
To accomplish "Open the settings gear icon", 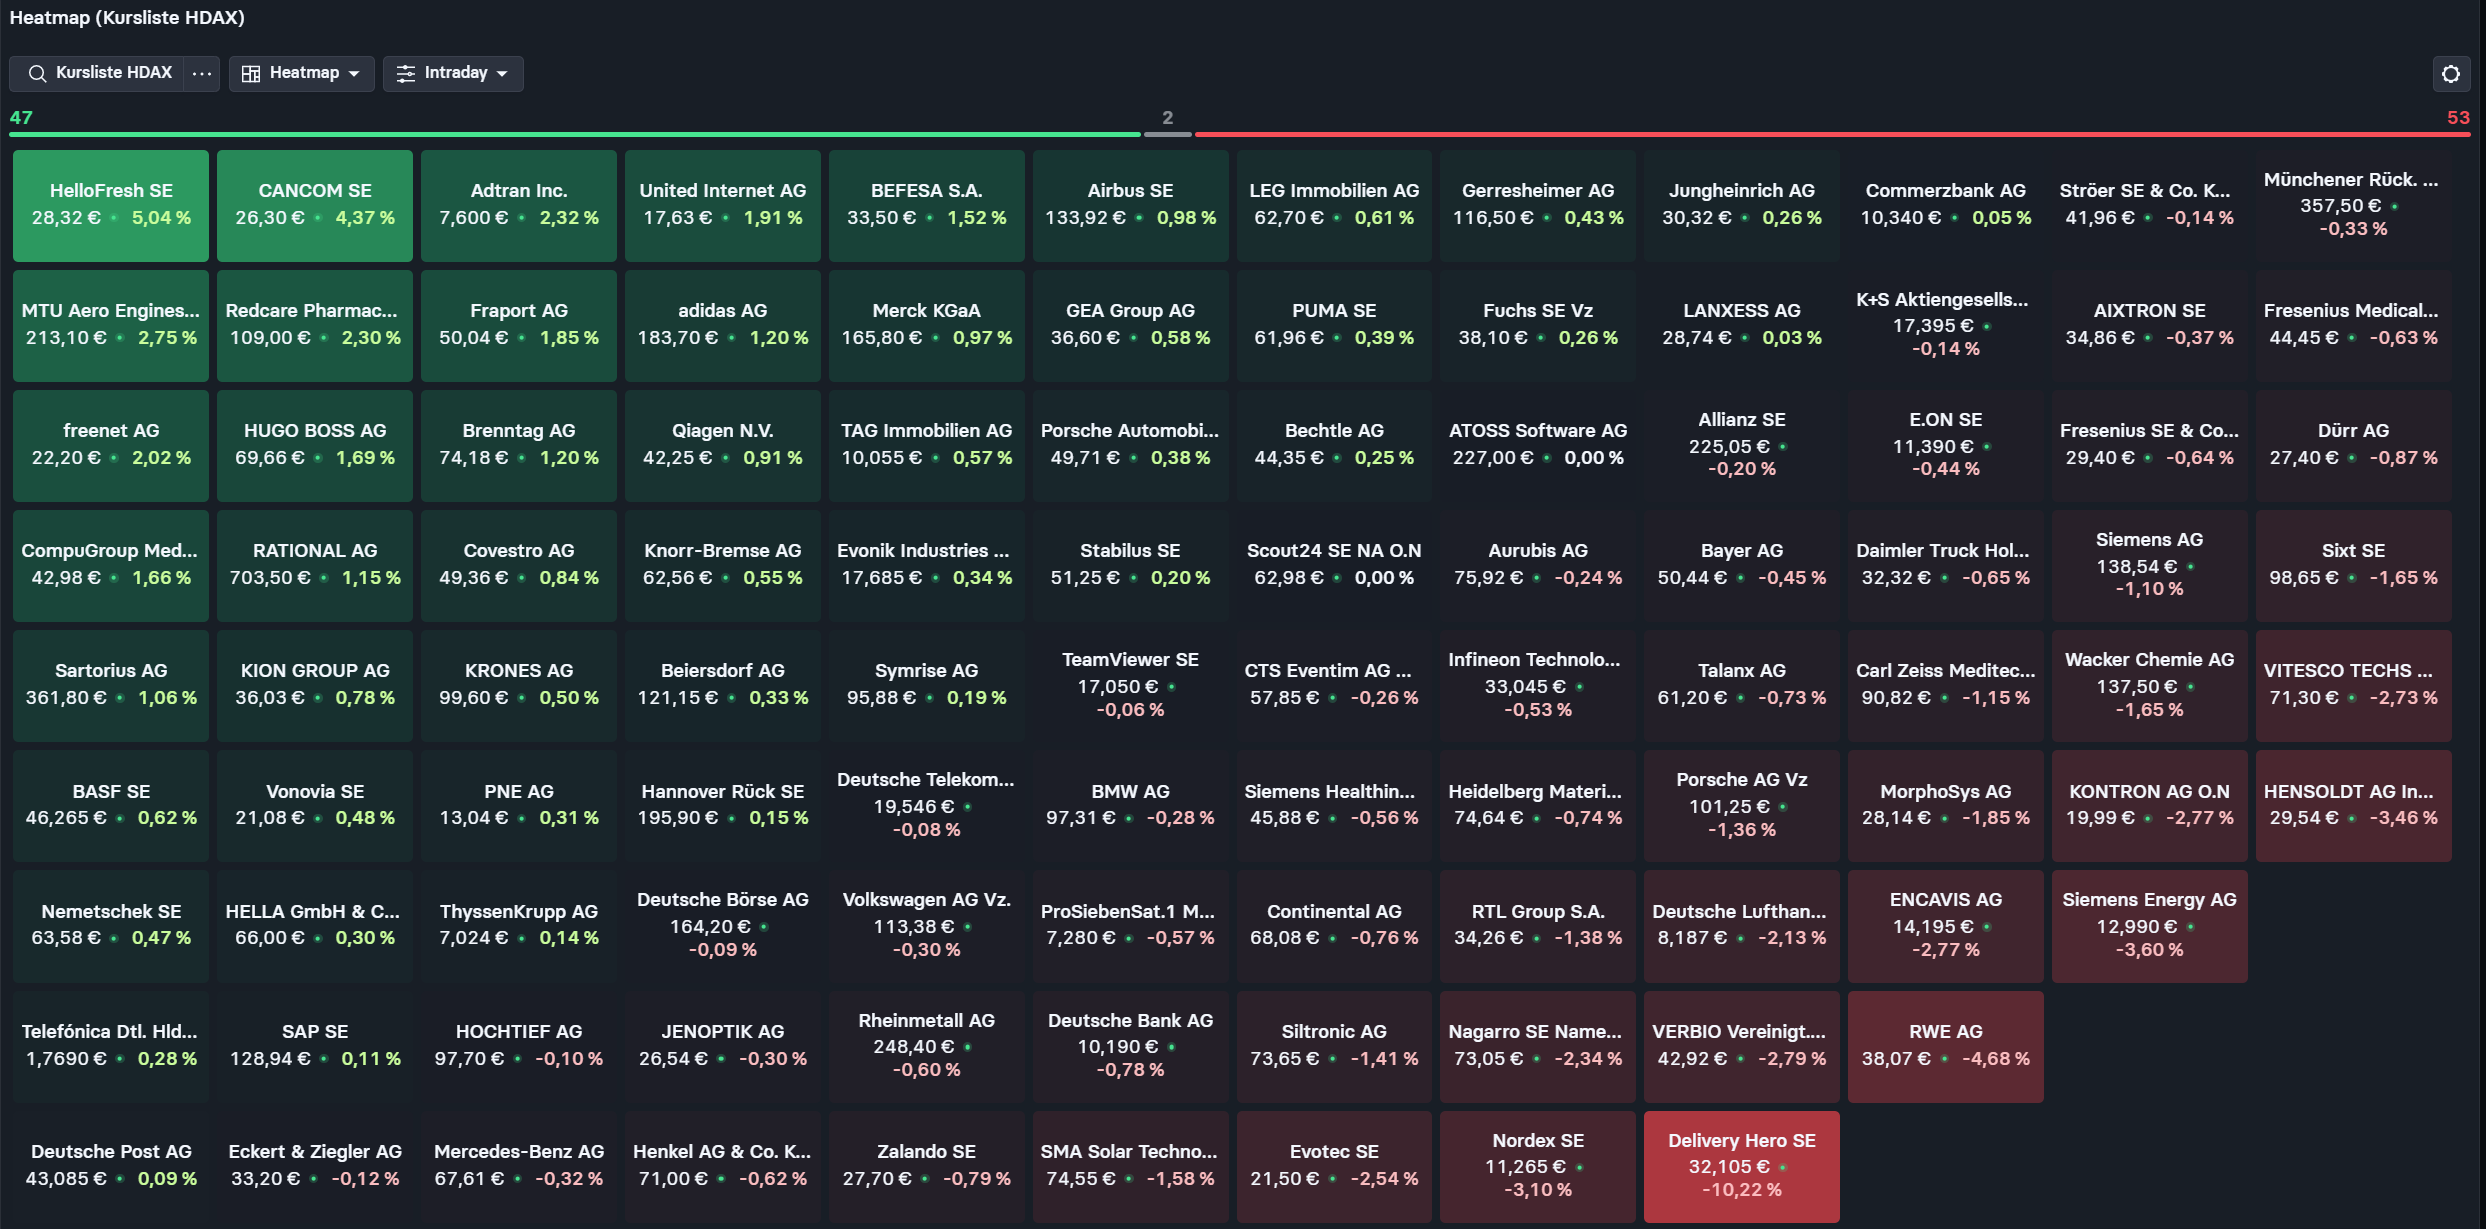I will click(x=2451, y=74).
